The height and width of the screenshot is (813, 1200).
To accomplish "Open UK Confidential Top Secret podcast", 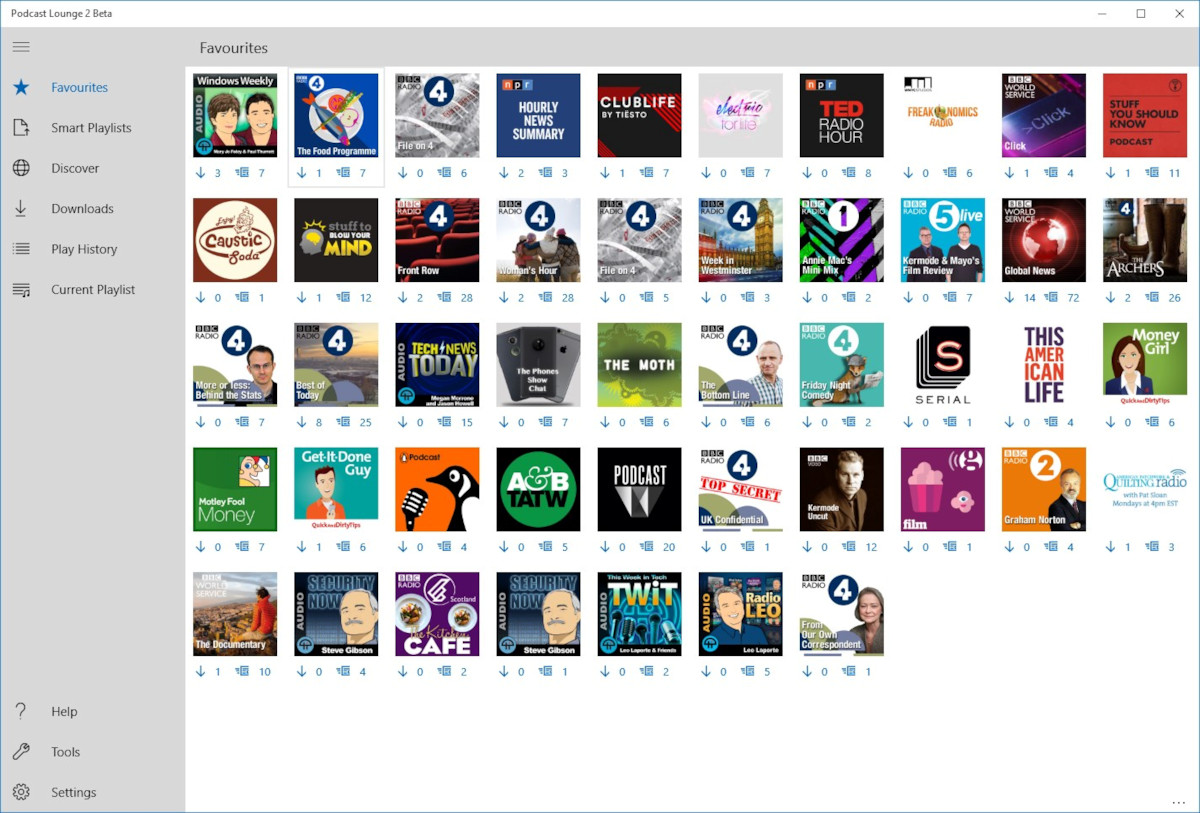I will click(x=740, y=490).
